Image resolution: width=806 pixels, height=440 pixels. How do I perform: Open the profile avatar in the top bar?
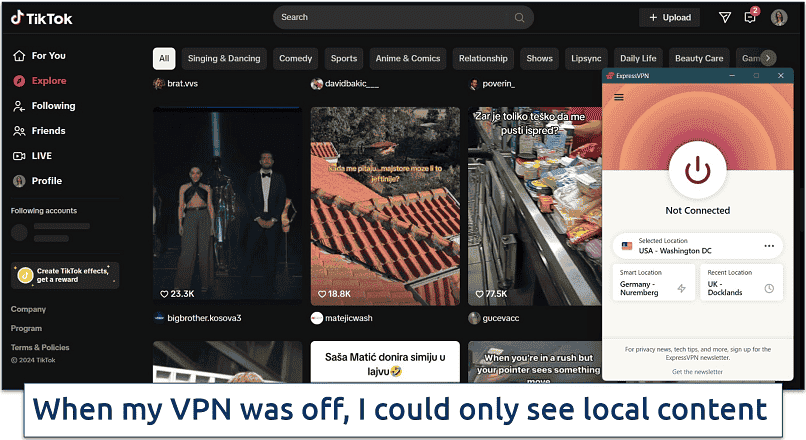pos(779,17)
